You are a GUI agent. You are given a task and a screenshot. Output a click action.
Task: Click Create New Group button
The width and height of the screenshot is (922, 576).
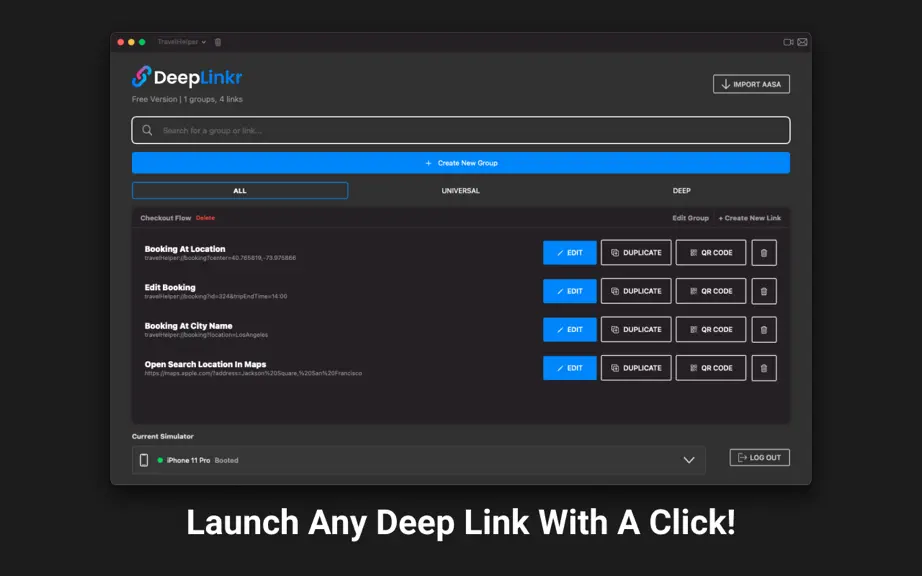[x=460, y=163]
